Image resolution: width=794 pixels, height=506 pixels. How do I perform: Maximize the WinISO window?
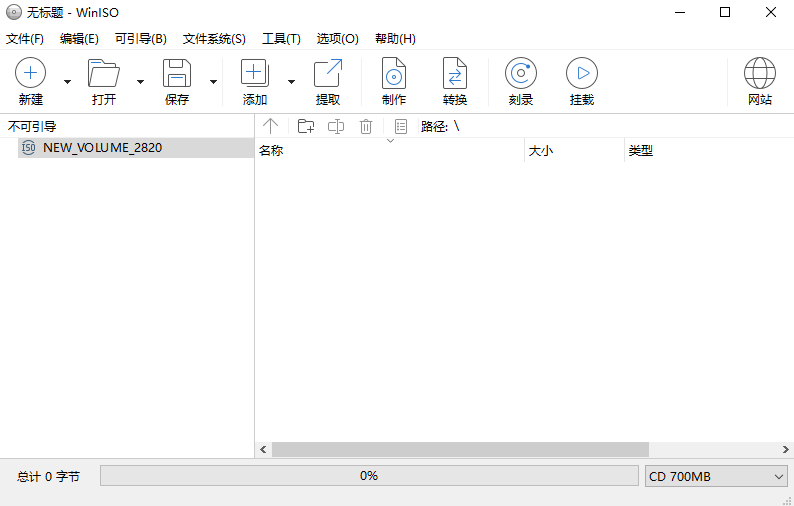point(725,12)
